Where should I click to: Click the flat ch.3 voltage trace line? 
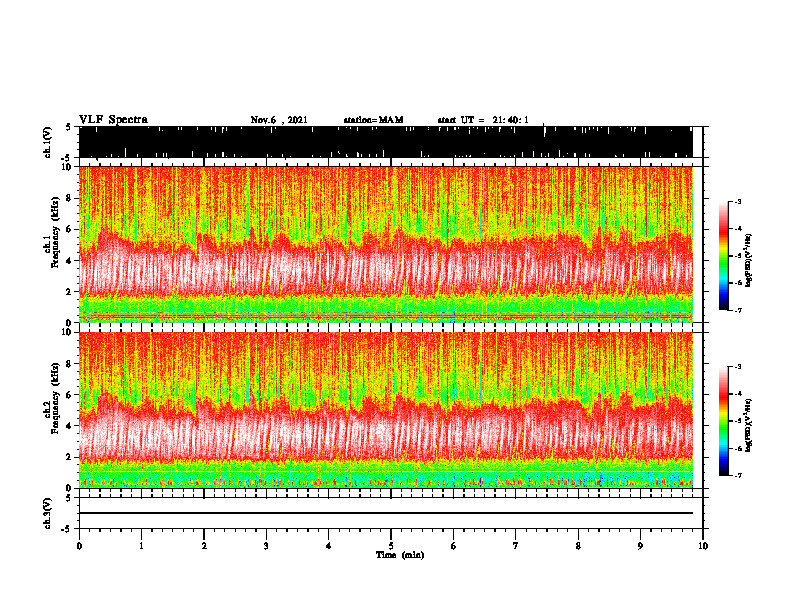coord(386,513)
